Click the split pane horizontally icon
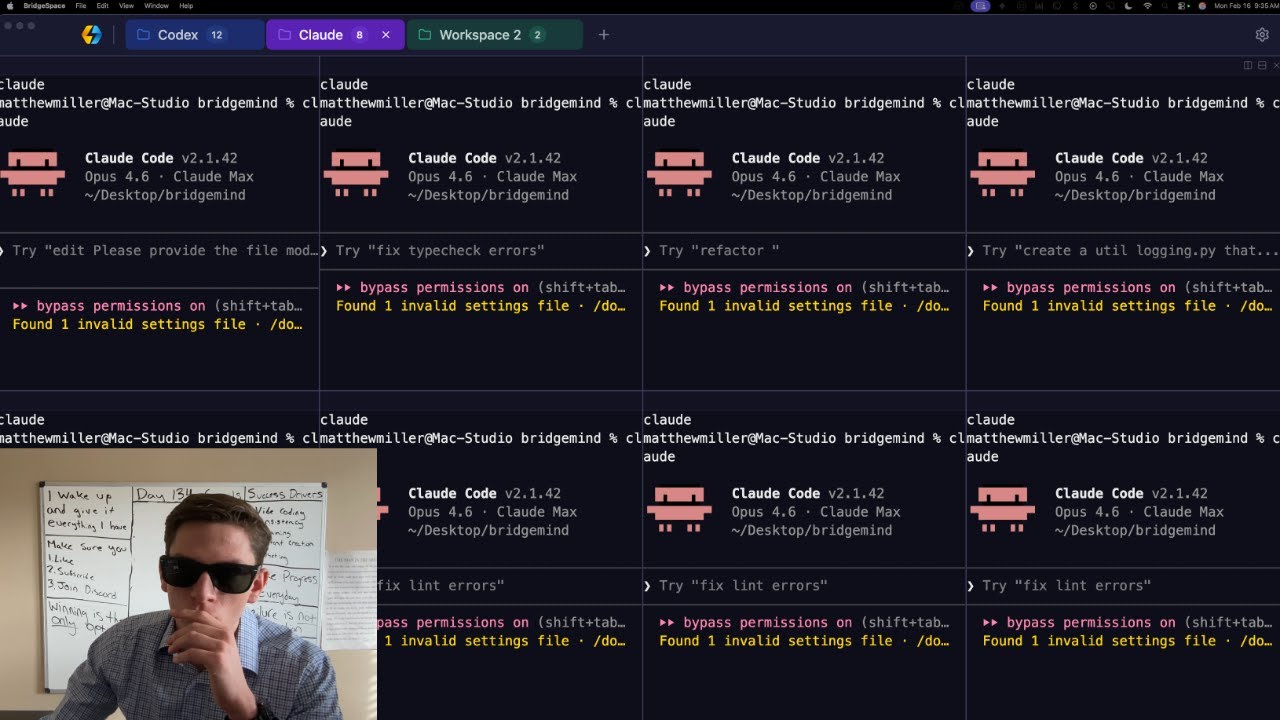This screenshot has height=720, width=1280. coord(1262,65)
